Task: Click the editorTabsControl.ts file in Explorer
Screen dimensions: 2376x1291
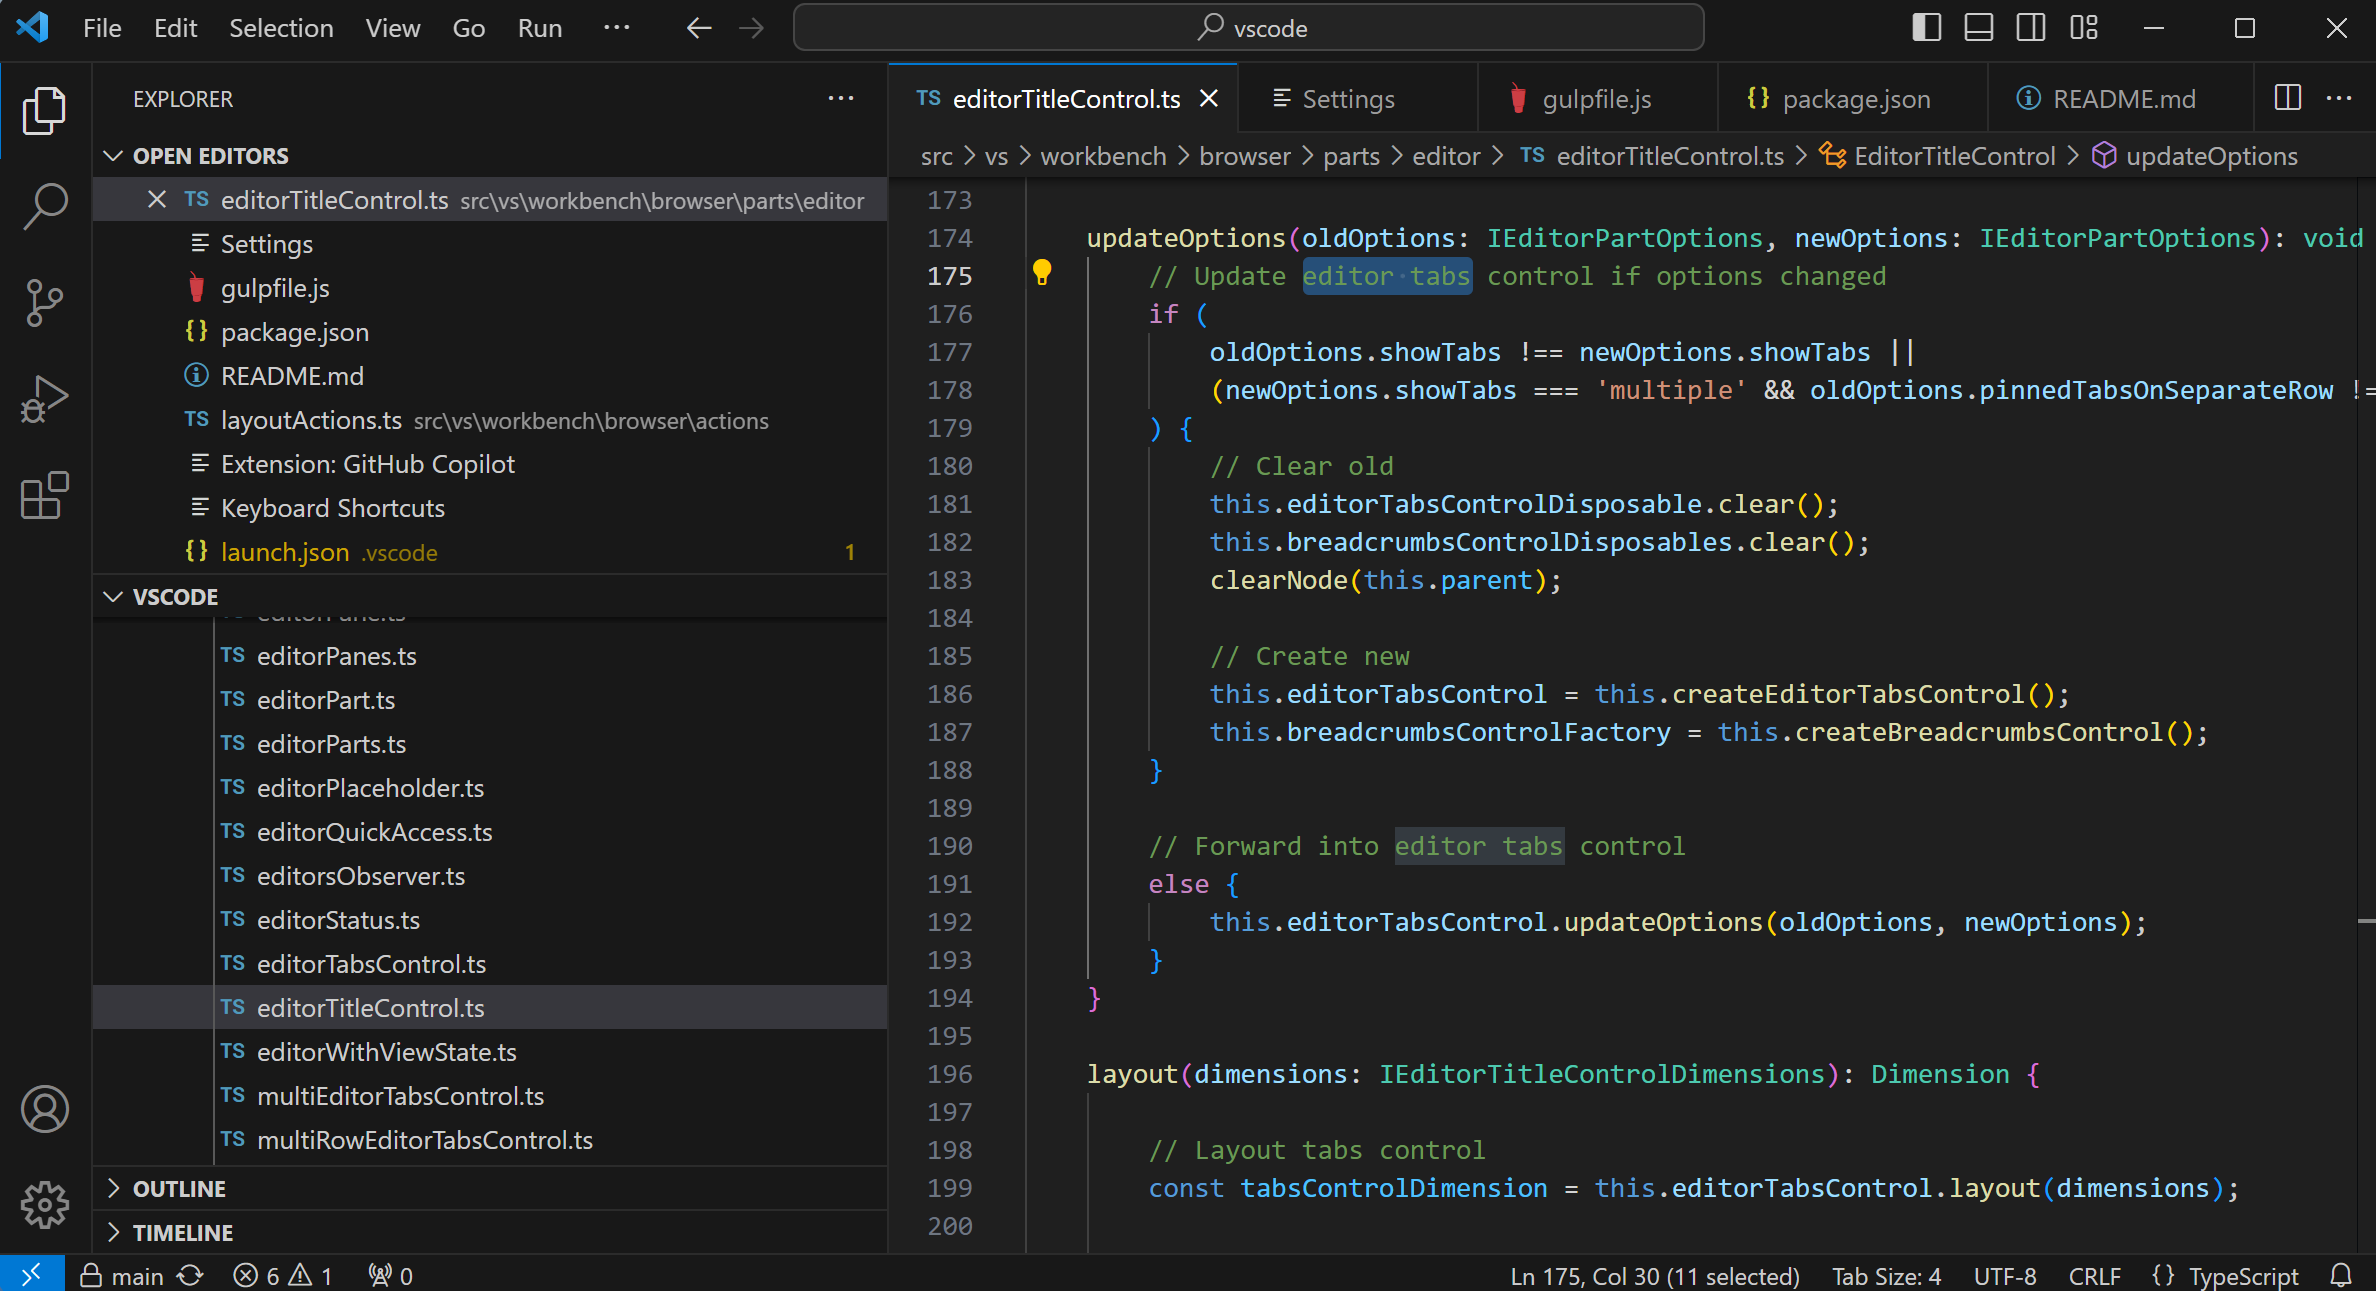Action: click(372, 962)
